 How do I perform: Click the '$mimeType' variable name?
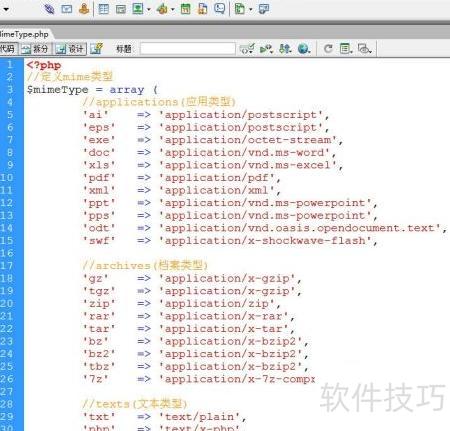pyautogui.click(x=57, y=90)
